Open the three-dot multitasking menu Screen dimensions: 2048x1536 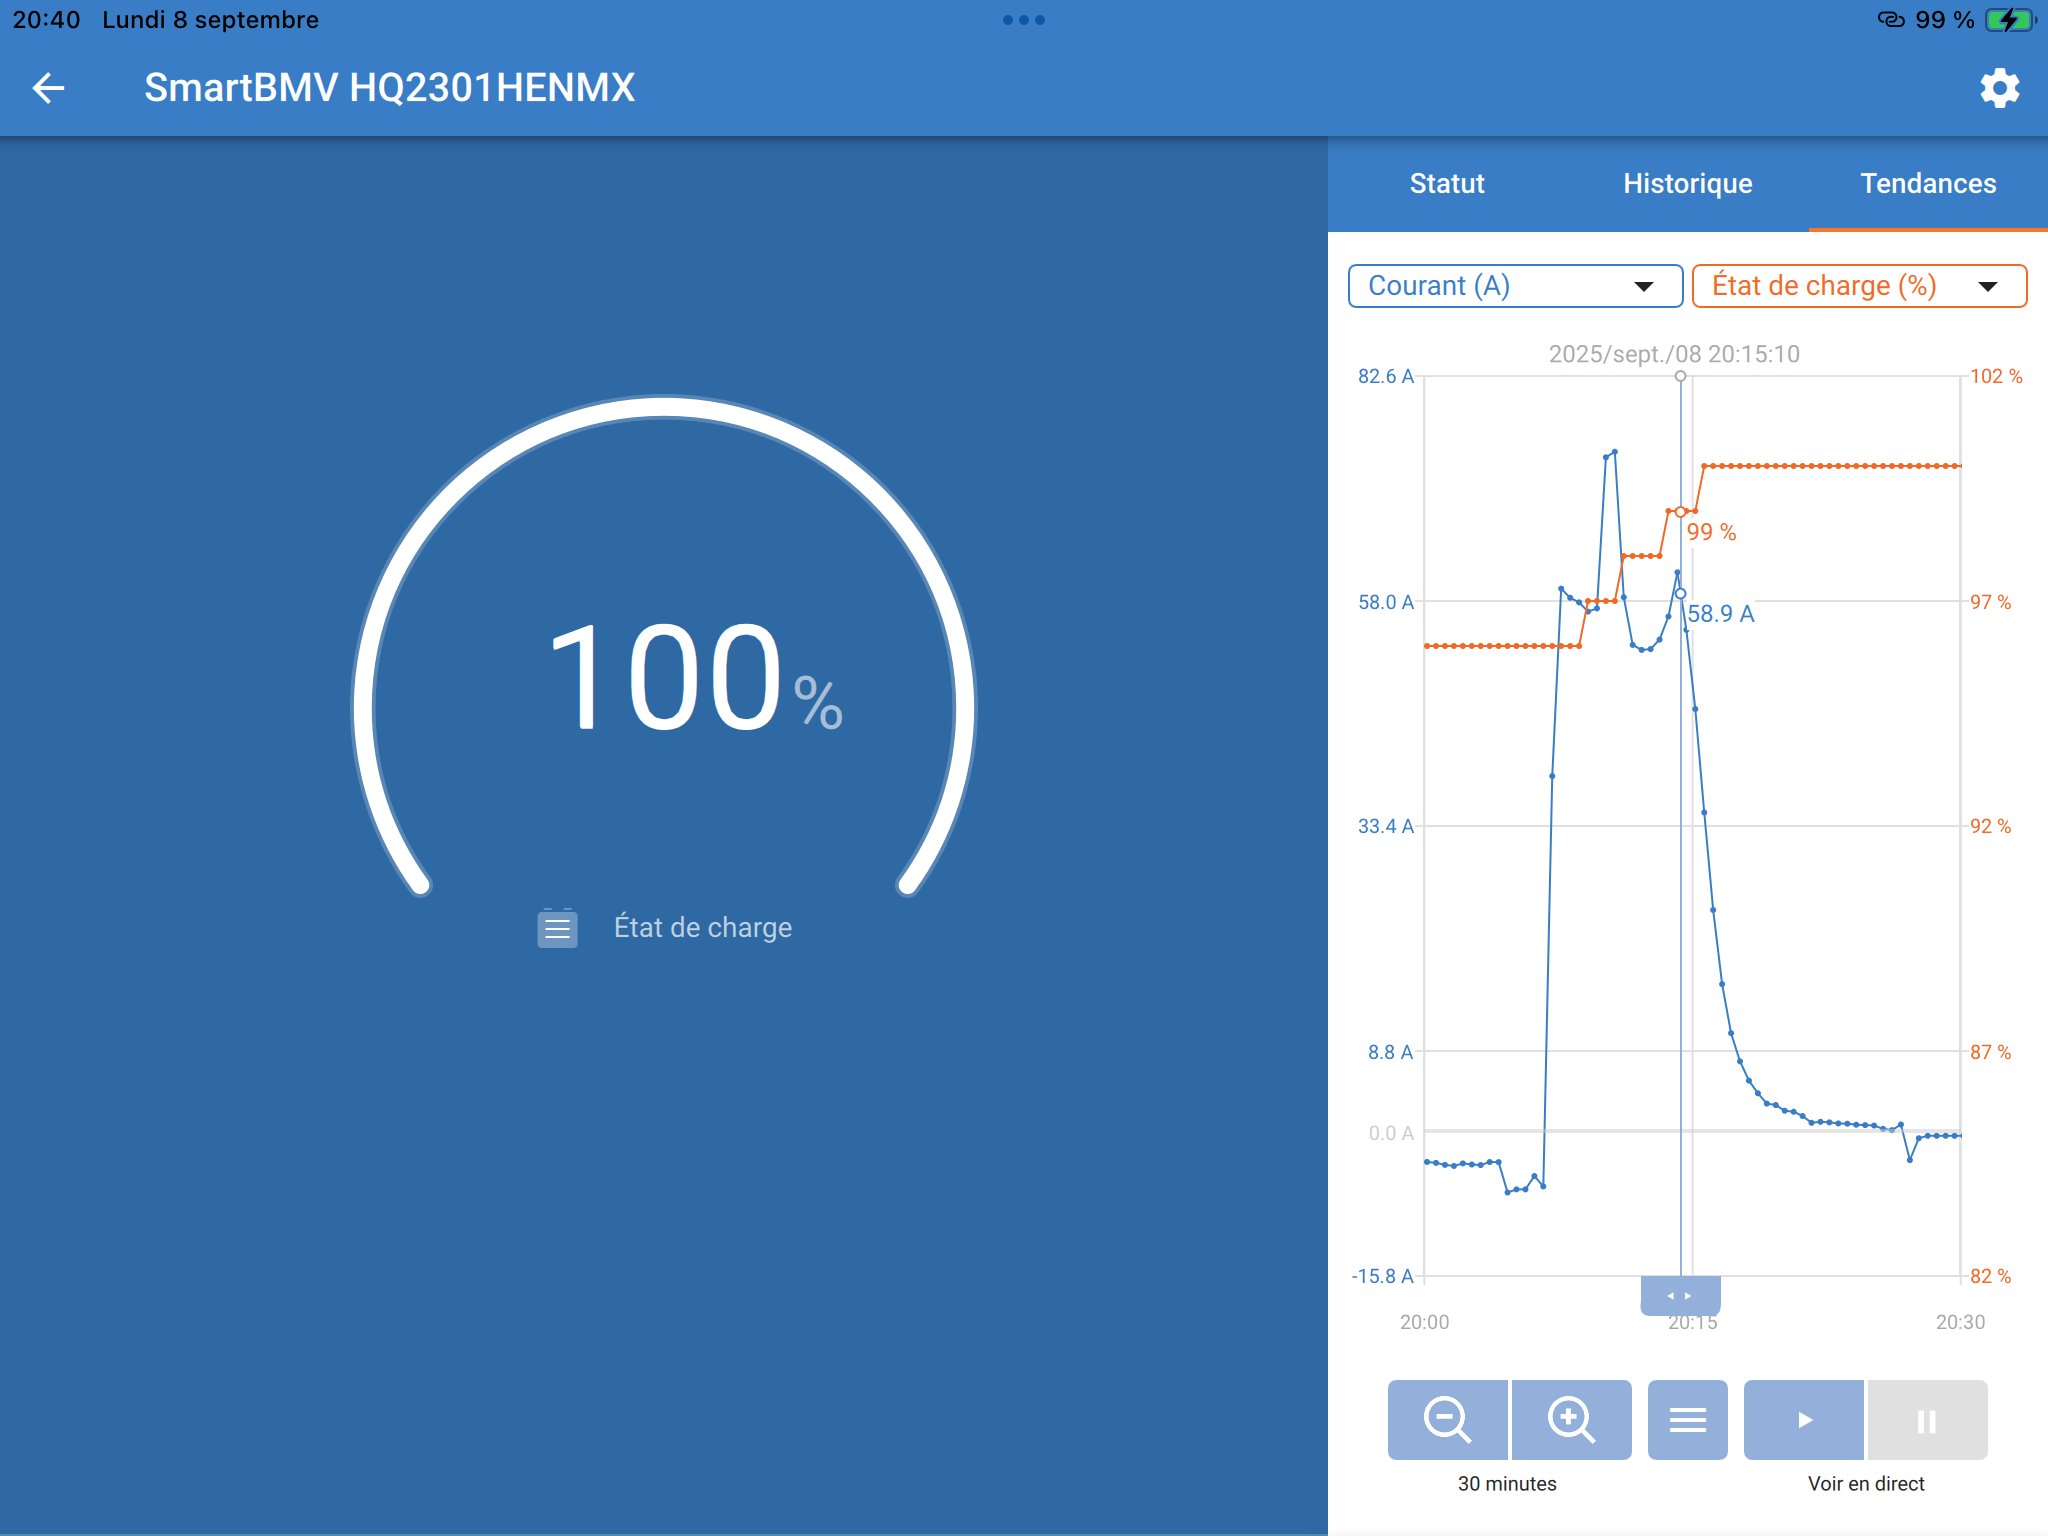[1023, 20]
